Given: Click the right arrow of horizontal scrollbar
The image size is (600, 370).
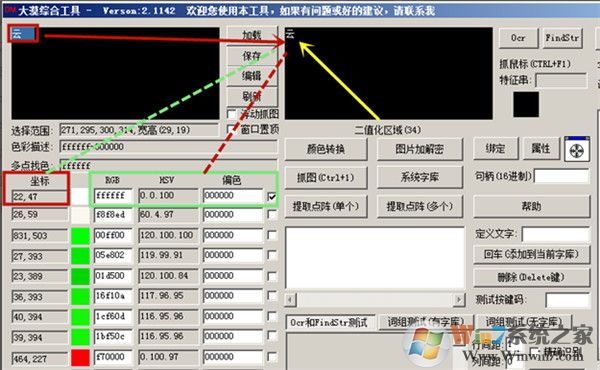Looking at the screenshot, I should [459, 299].
